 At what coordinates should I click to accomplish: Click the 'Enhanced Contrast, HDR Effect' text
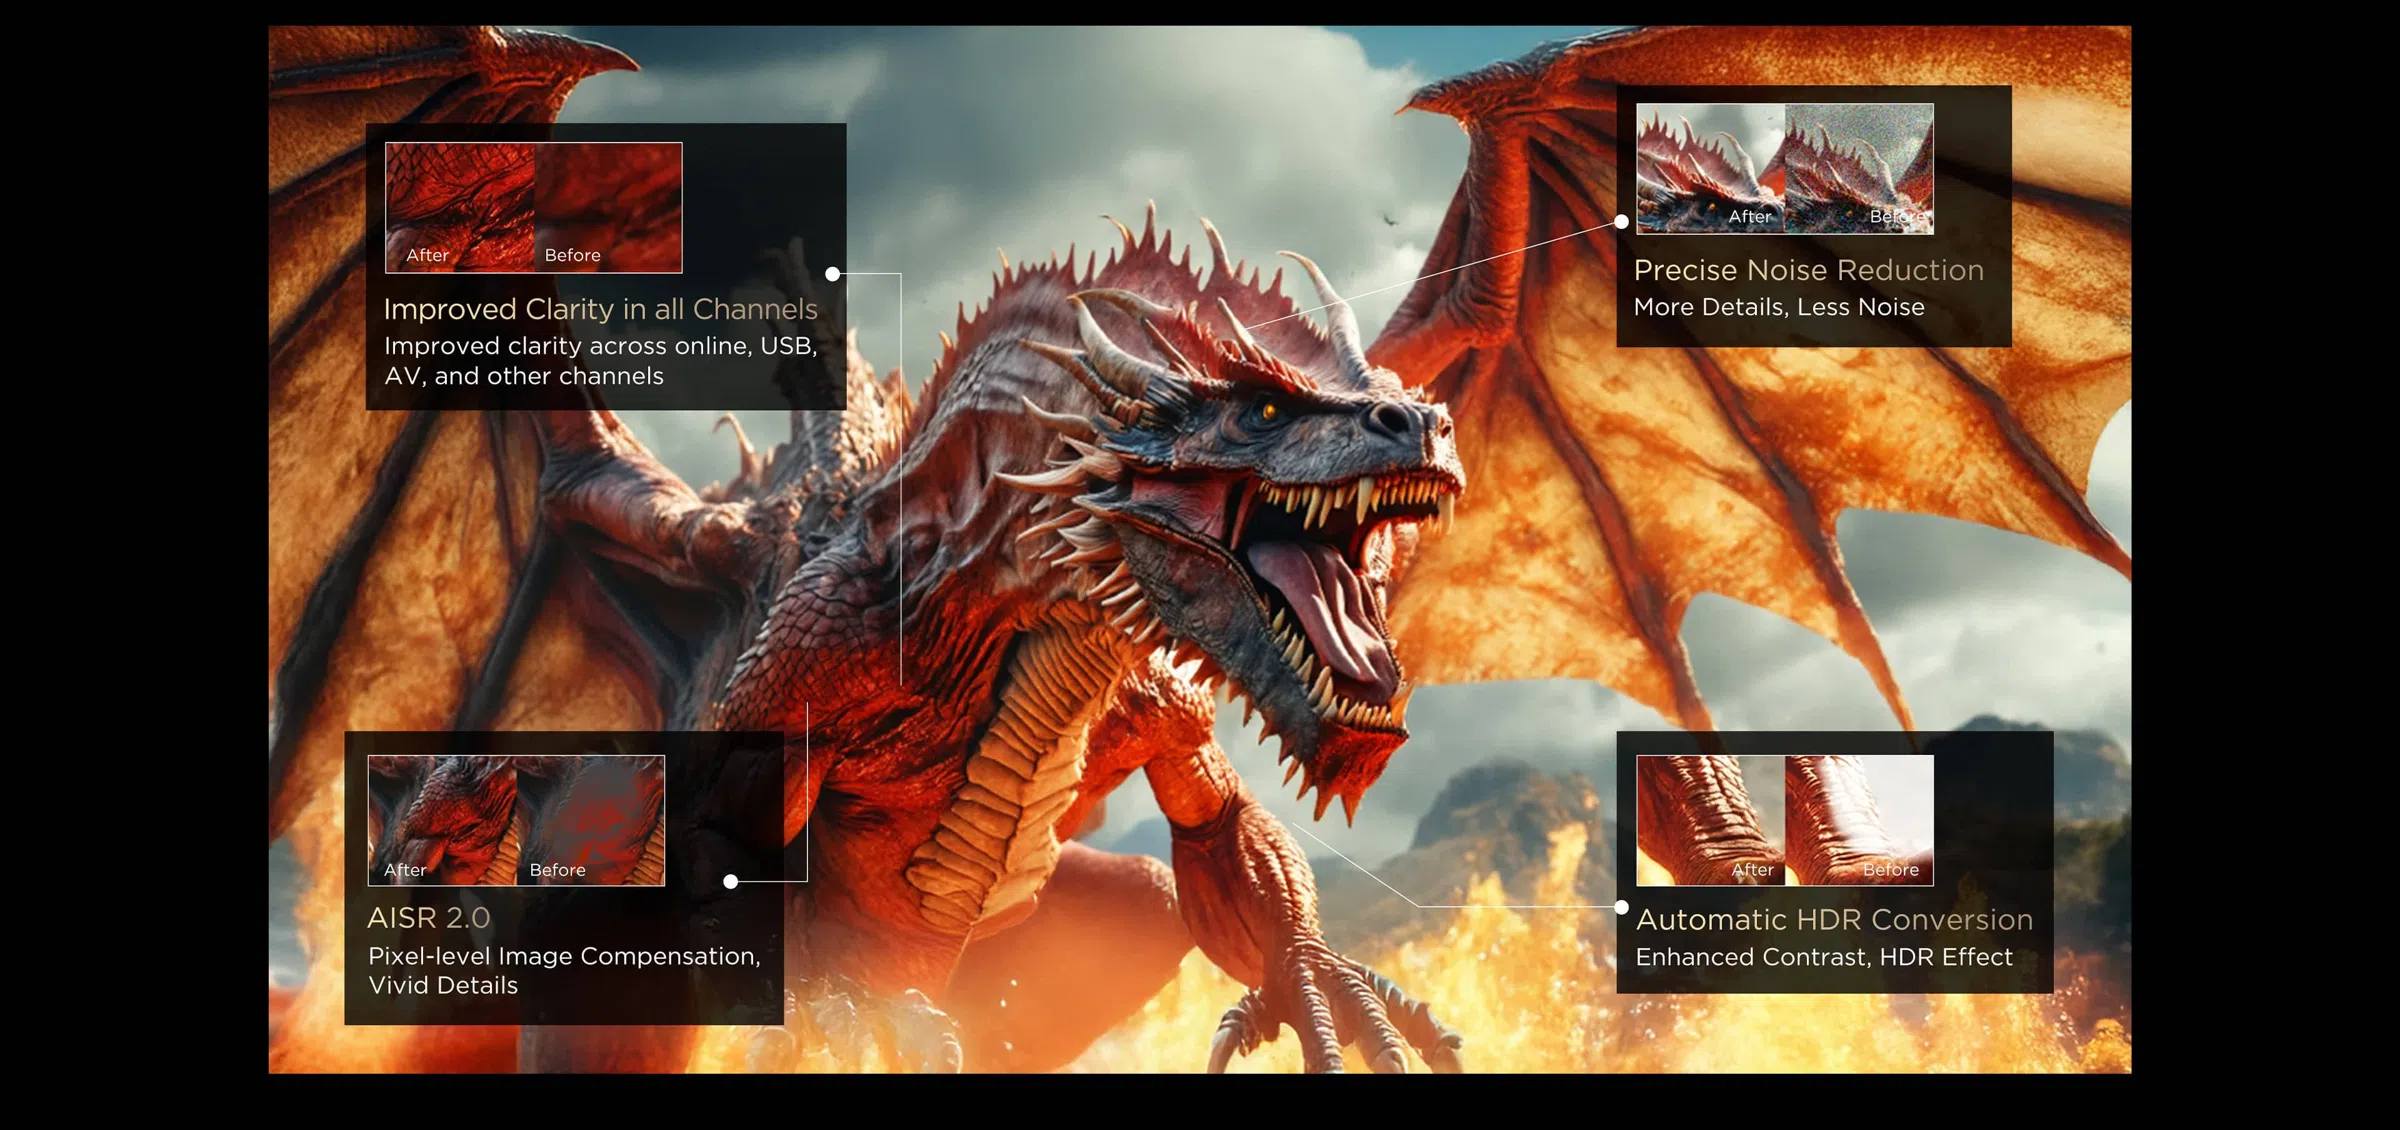(x=1823, y=958)
